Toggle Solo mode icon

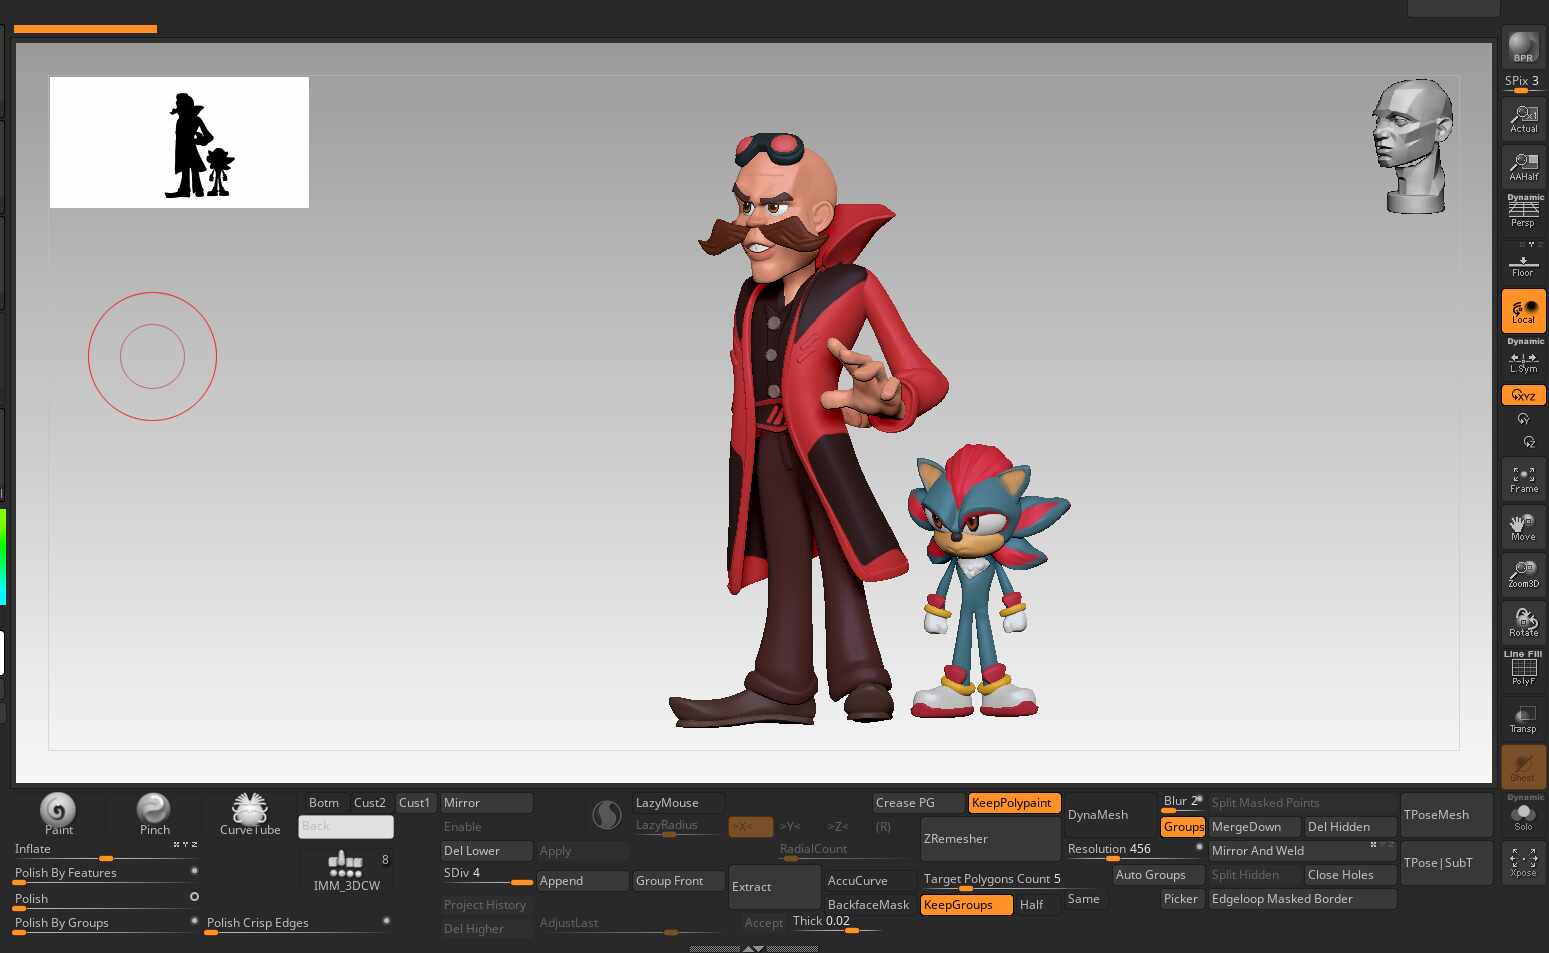pos(1523,814)
